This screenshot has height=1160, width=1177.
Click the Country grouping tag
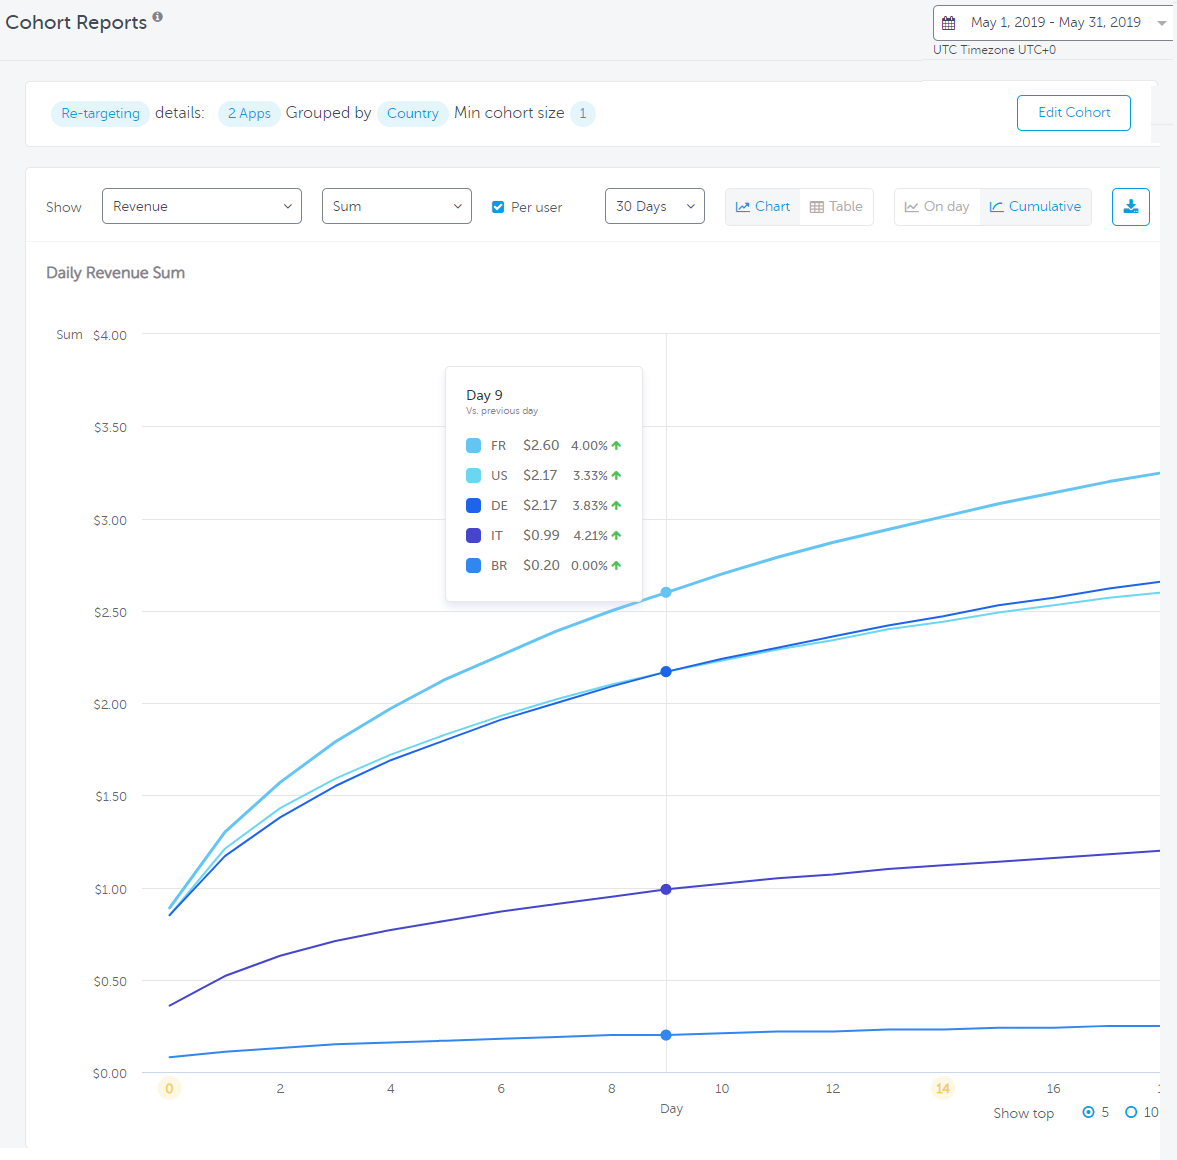[412, 114]
